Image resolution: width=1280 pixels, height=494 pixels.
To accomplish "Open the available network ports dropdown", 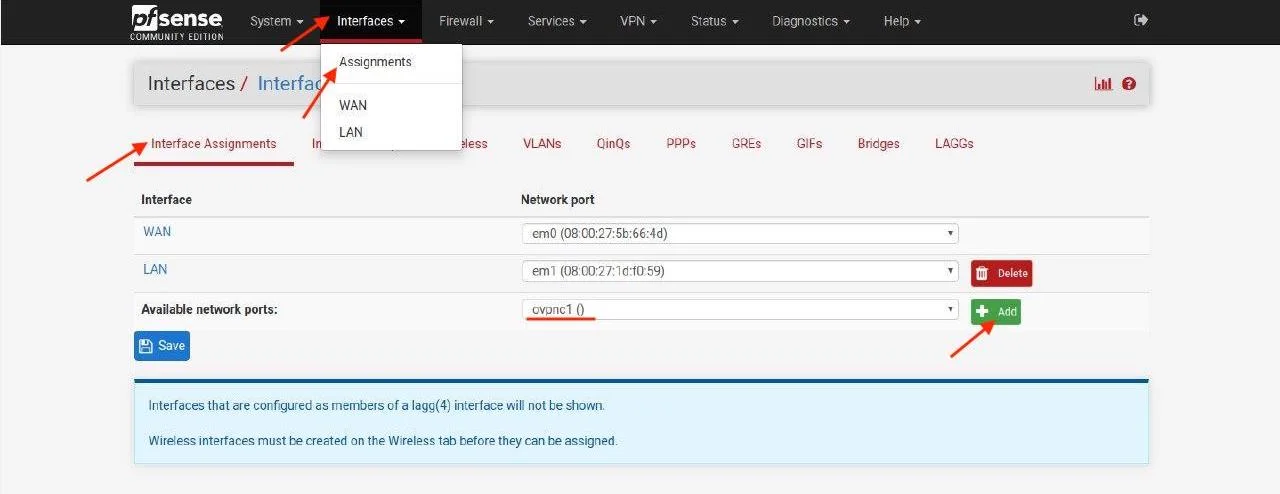I will pos(739,310).
